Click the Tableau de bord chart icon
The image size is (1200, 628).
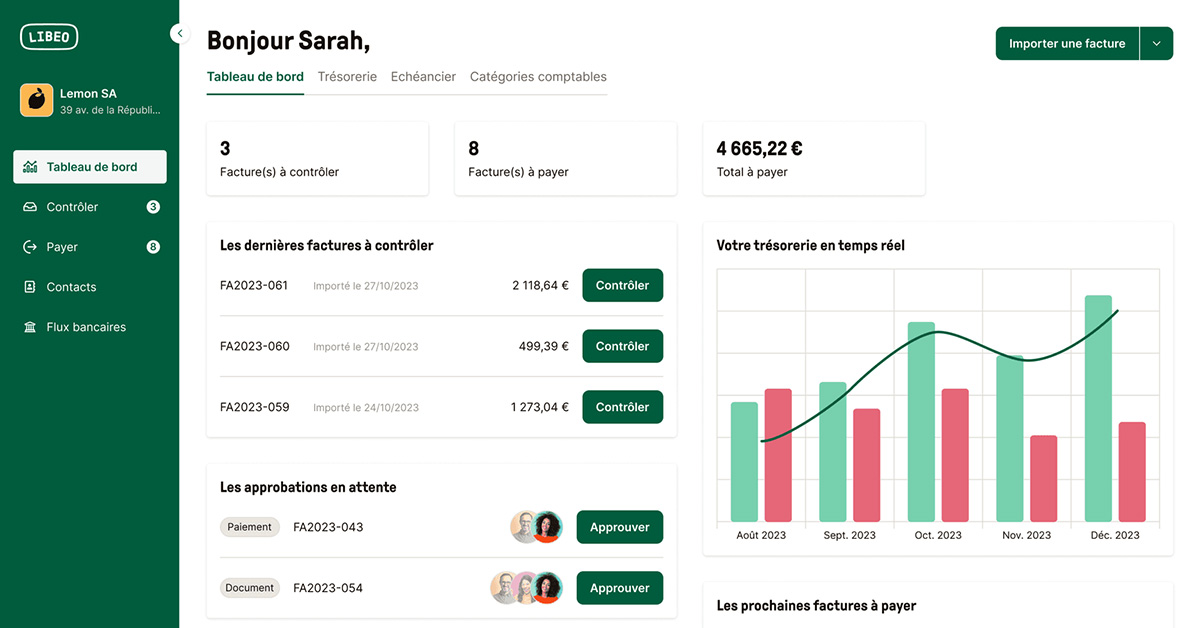(30, 167)
